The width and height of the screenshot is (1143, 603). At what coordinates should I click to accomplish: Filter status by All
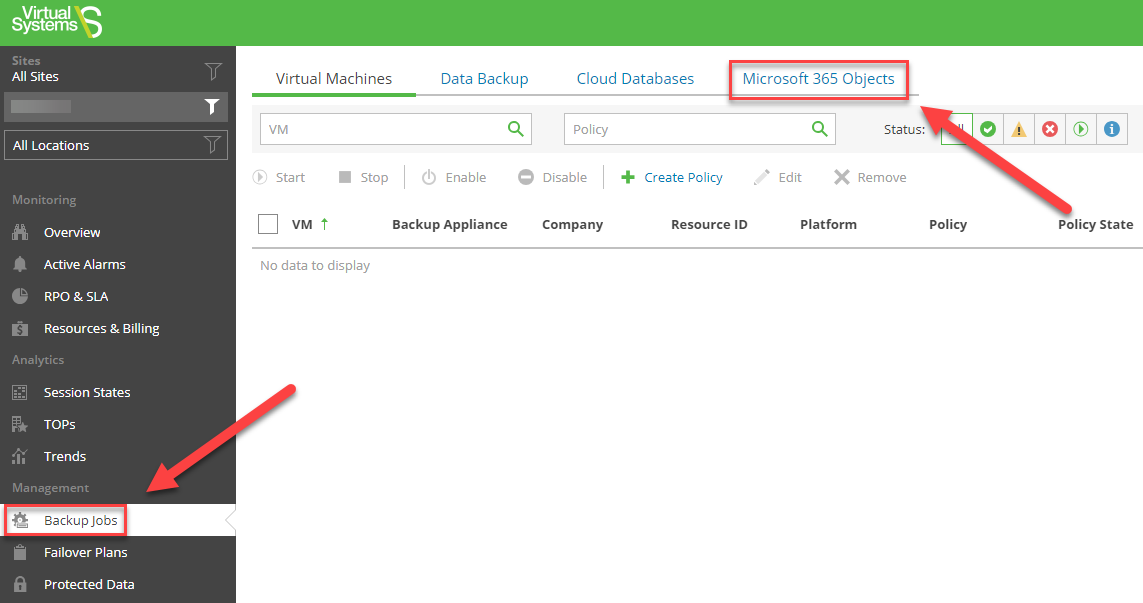pyautogui.click(x=956, y=129)
